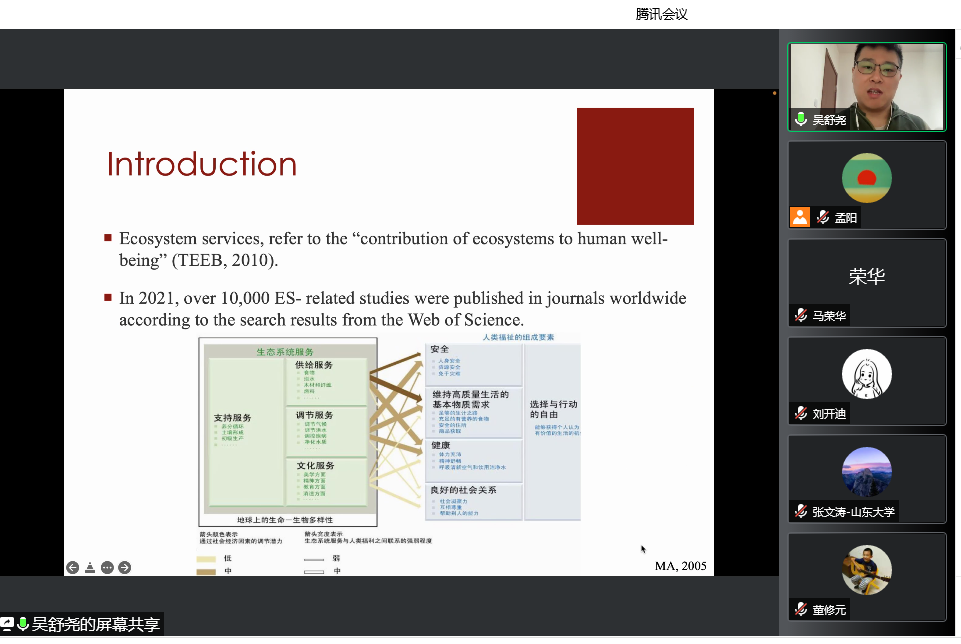Select 董修元's guitar player avatar
The width and height of the screenshot is (961, 644).
tap(867, 570)
